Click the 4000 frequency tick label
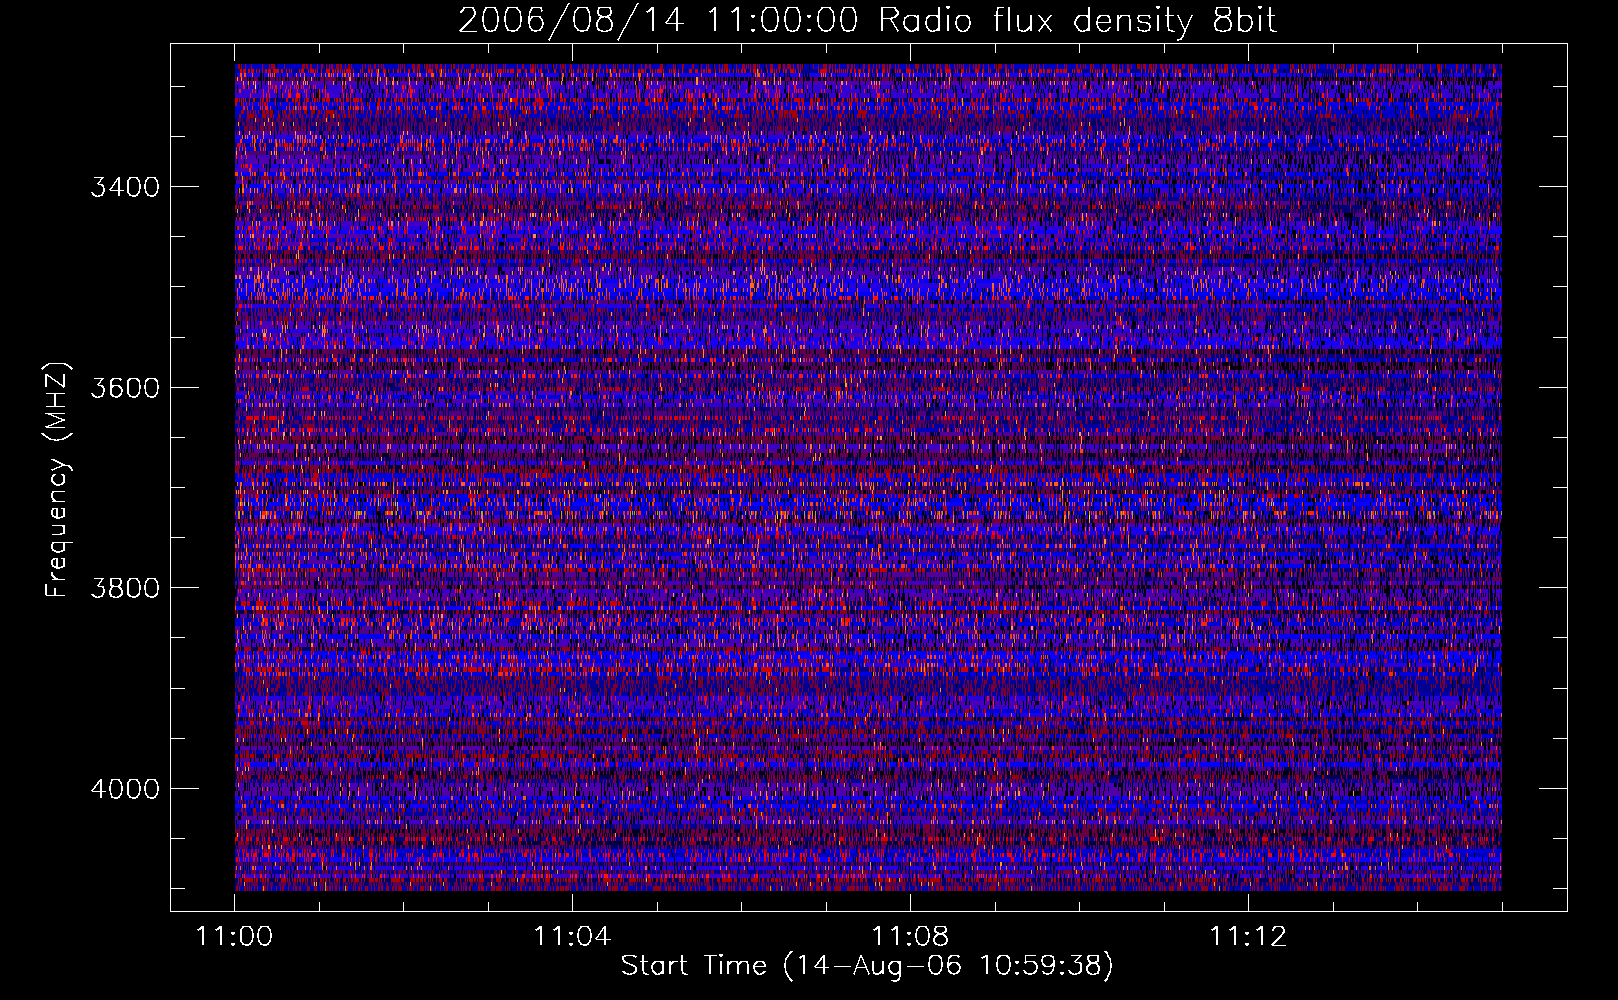1618x1000 pixels. pyautogui.click(x=125, y=789)
